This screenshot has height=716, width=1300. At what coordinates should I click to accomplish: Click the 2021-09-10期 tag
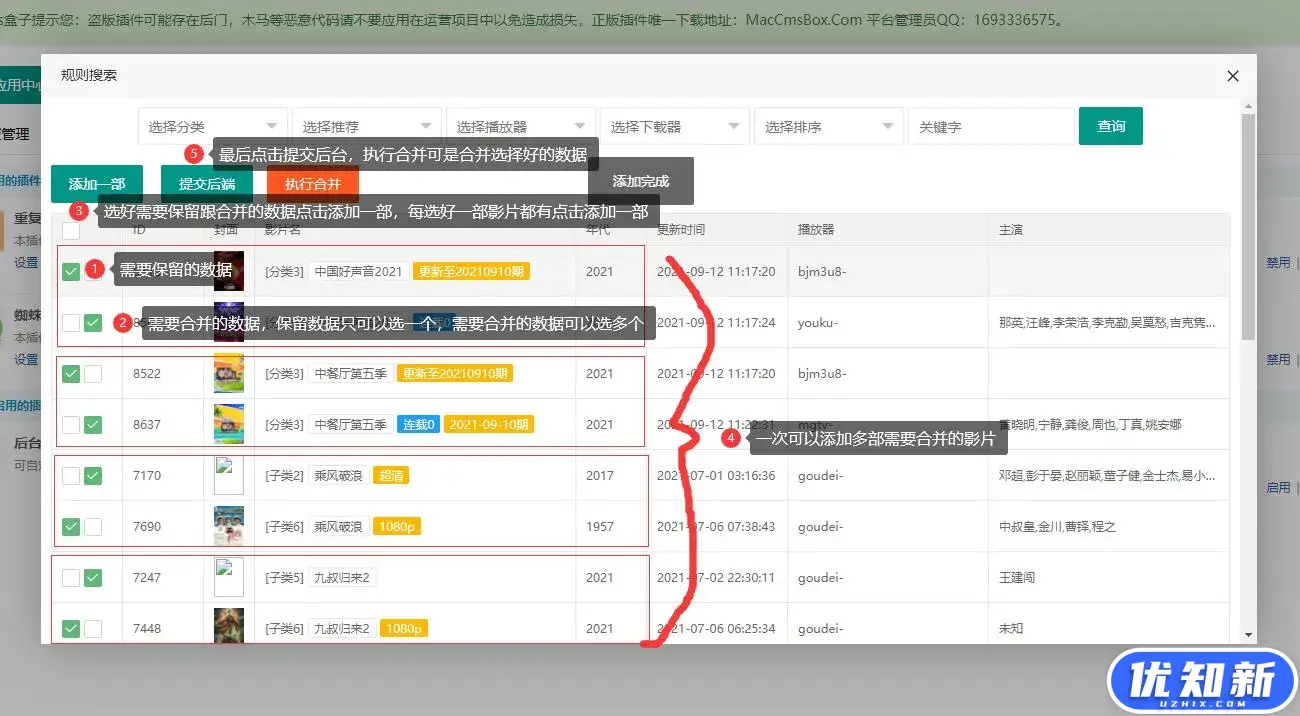point(488,425)
